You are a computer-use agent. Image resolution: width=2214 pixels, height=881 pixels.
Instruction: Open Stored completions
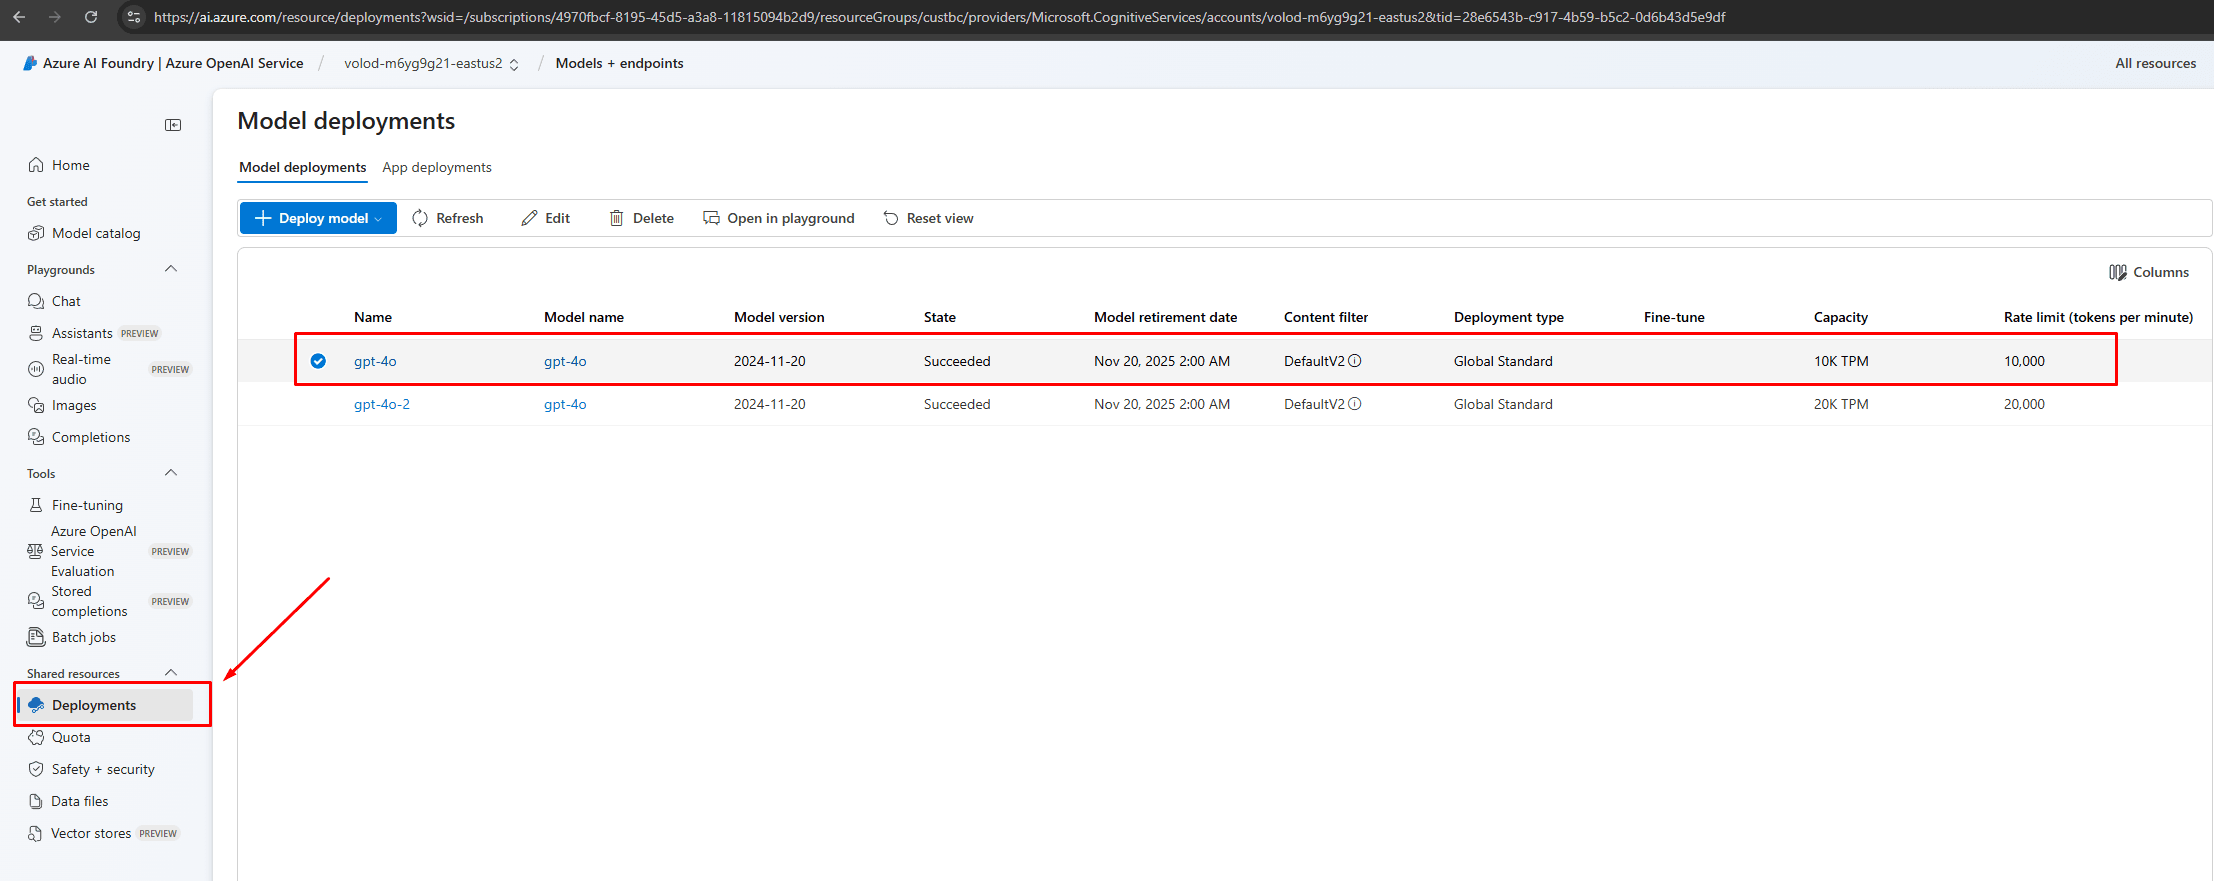click(x=89, y=601)
